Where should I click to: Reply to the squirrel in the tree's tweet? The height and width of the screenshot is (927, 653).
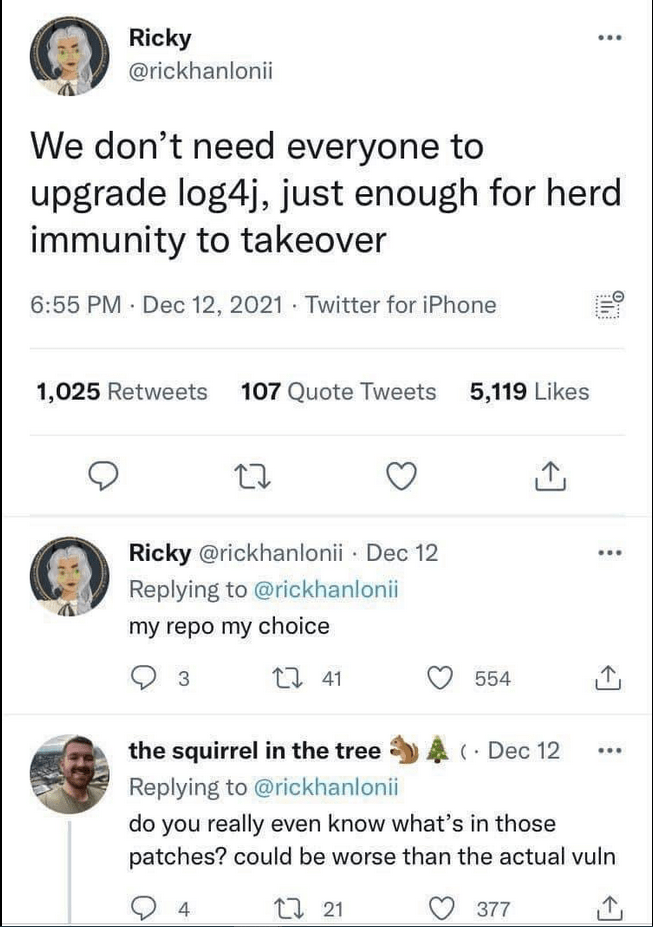(x=146, y=908)
